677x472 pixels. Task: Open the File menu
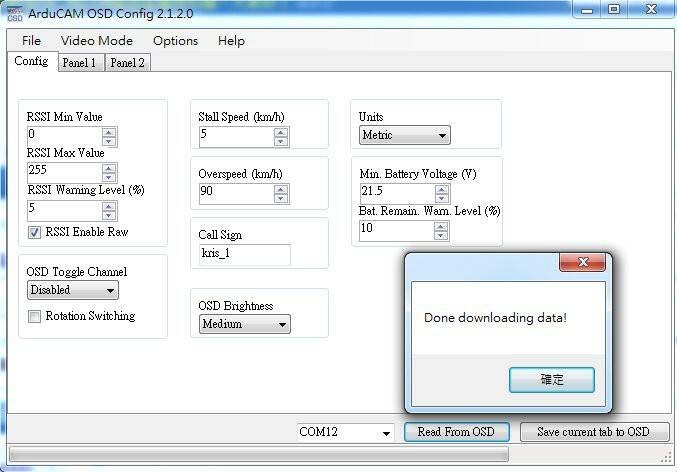(x=31, y=41)
